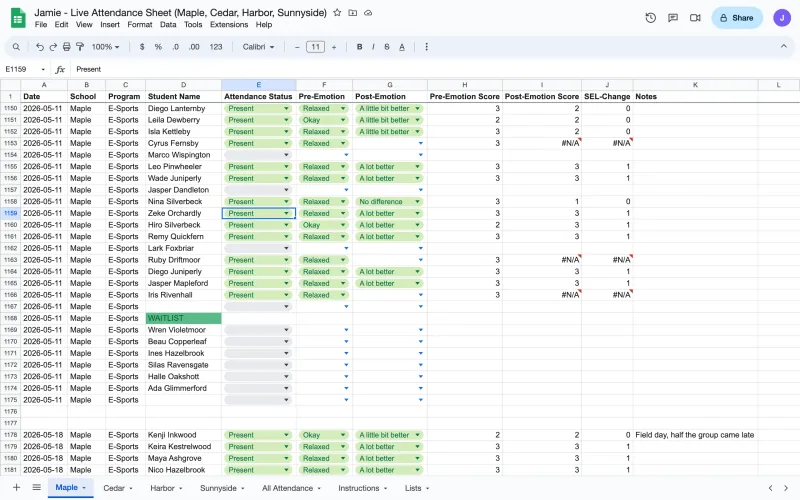The image size is (800, 500).
Task: Show the all sheets list
Action: click(37, 488)
